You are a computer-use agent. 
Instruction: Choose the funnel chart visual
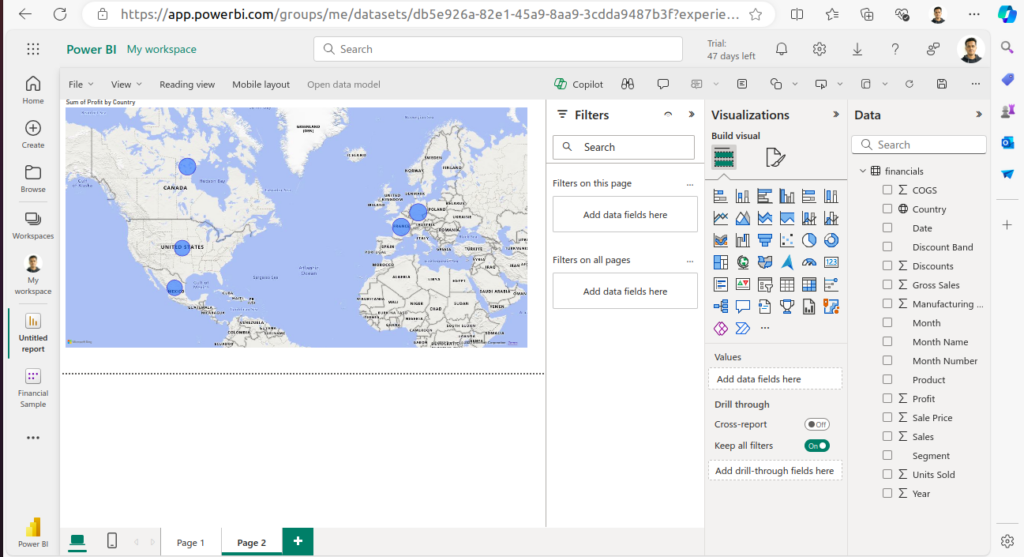[x=765, y=240]
